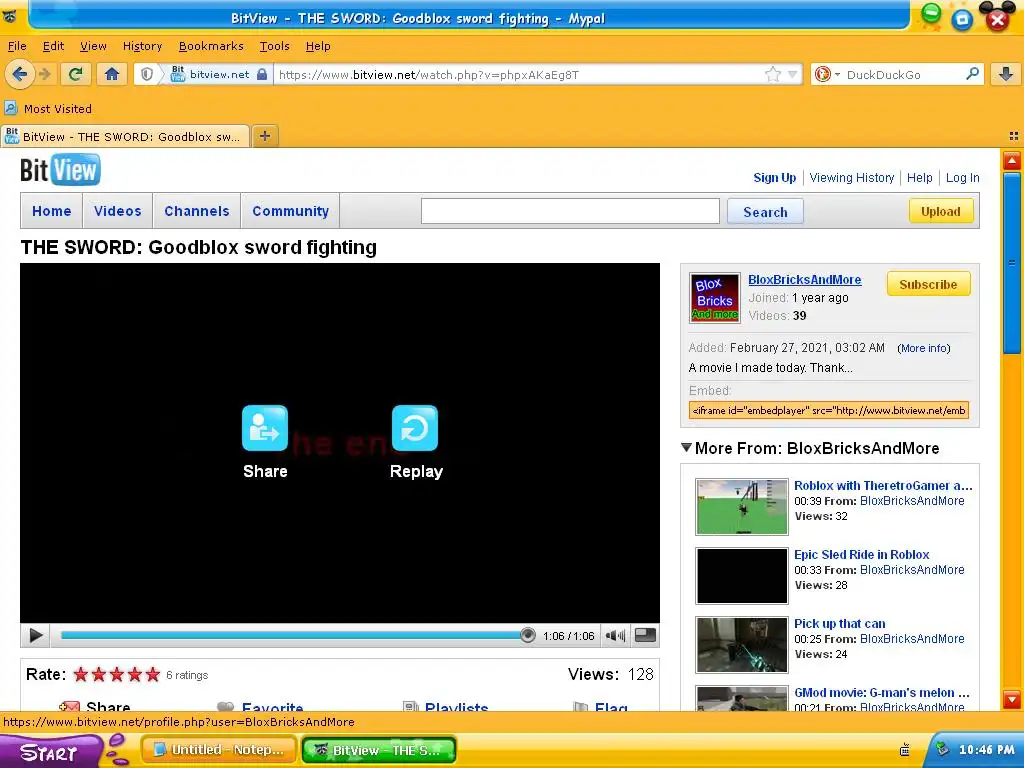Click the BitView search input field

pos(570,212)
